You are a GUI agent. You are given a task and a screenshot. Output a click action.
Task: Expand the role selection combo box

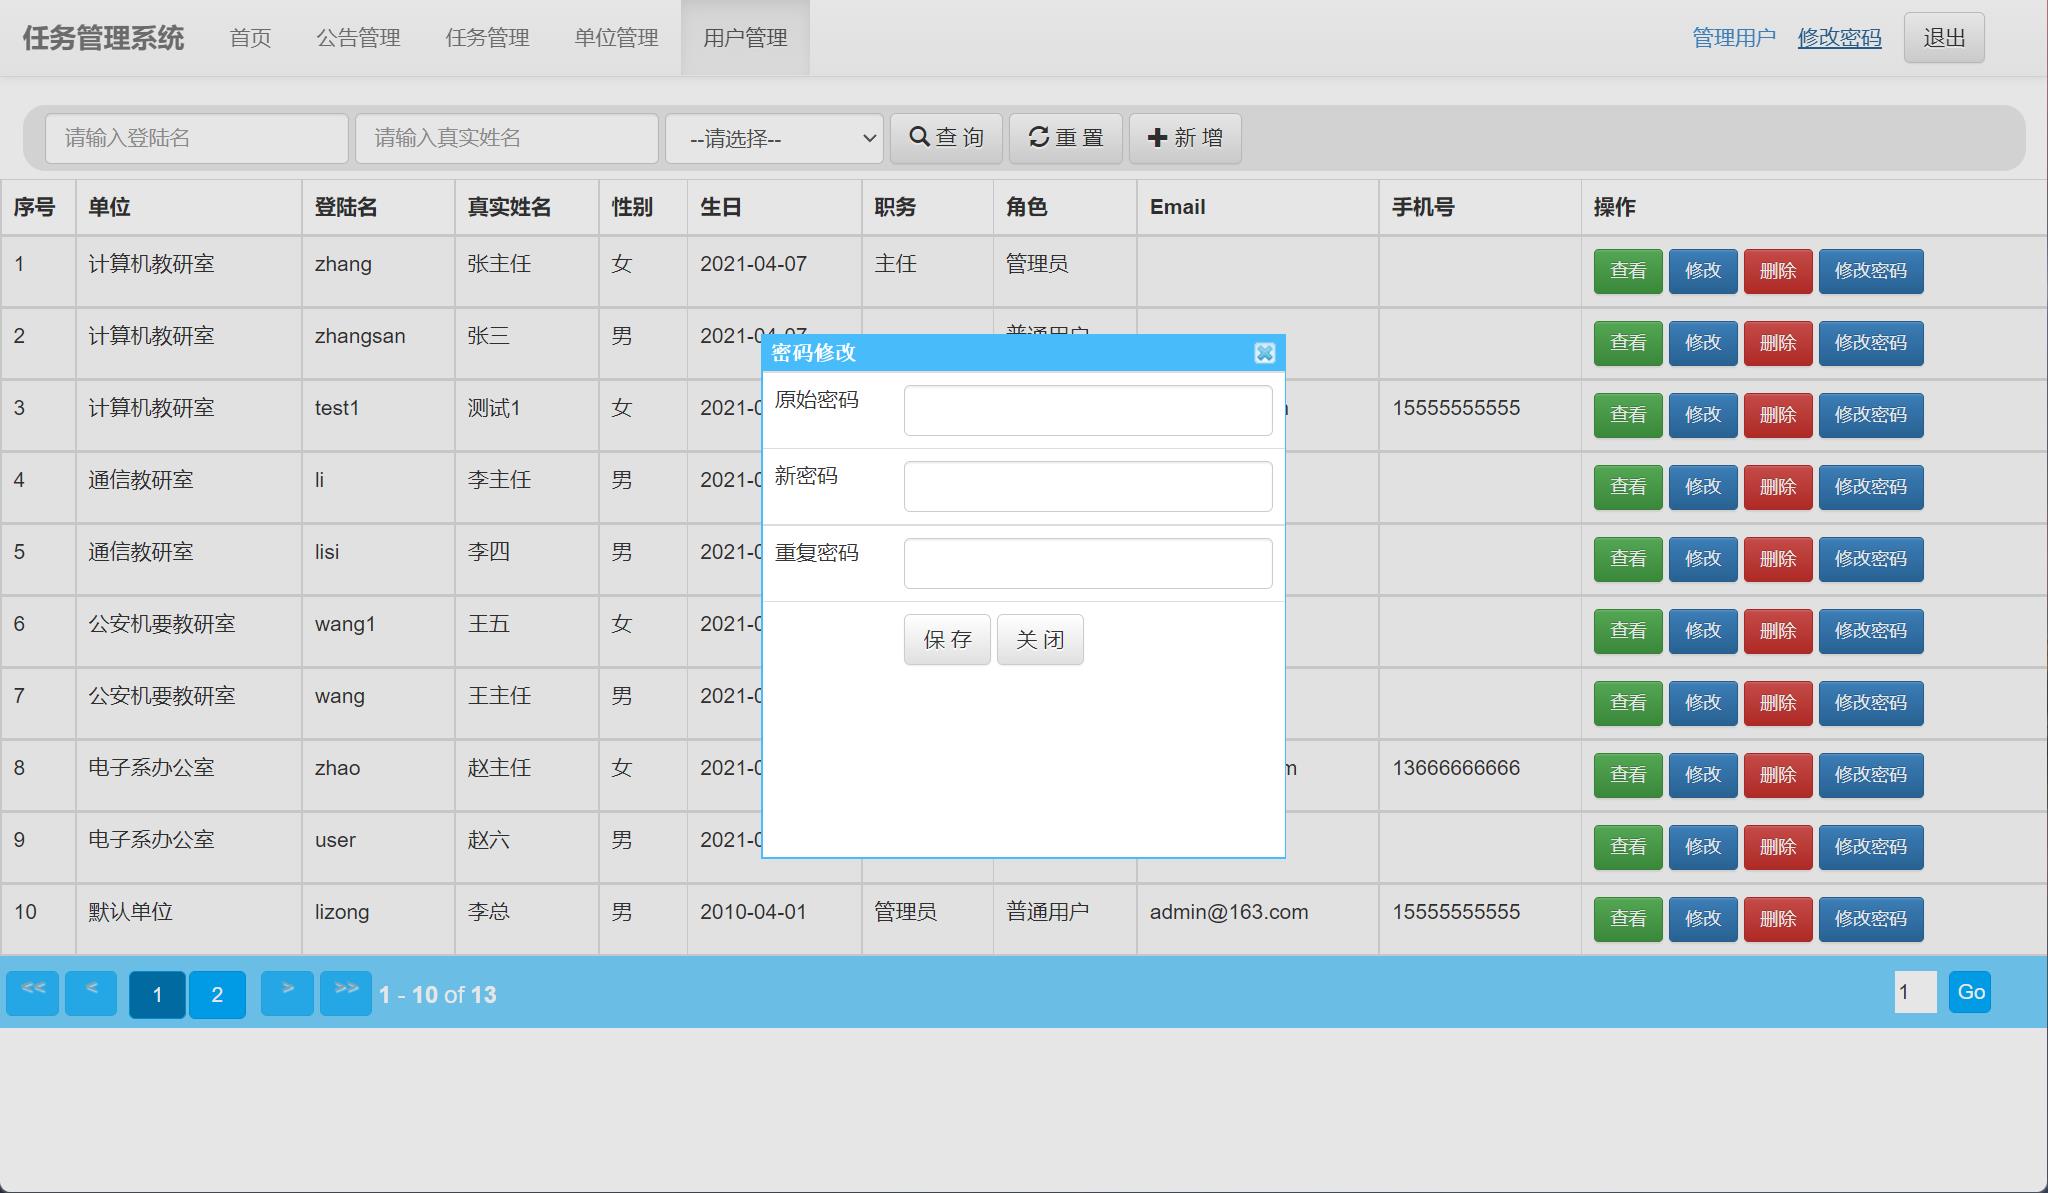pos(774,139)
